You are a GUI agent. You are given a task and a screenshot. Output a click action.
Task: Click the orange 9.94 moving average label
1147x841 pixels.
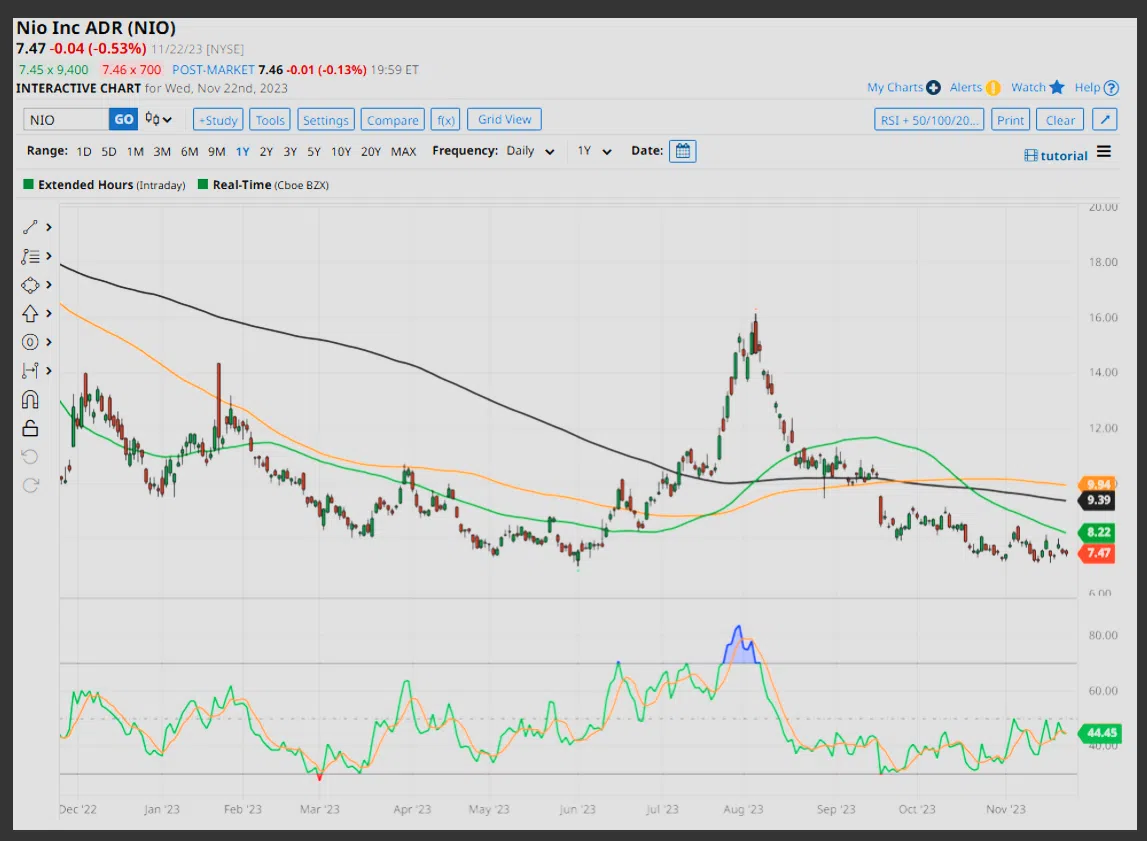[x=1098, y=484]
